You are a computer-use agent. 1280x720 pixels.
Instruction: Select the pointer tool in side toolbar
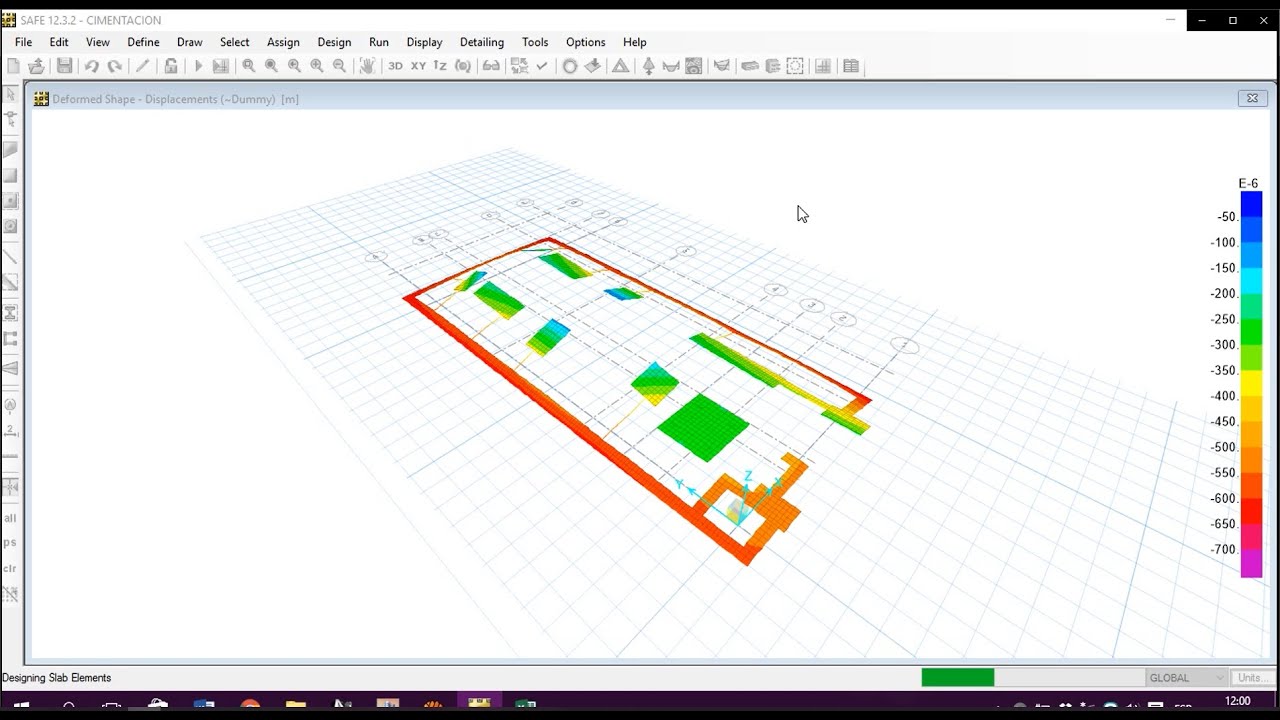pos(10,94)
